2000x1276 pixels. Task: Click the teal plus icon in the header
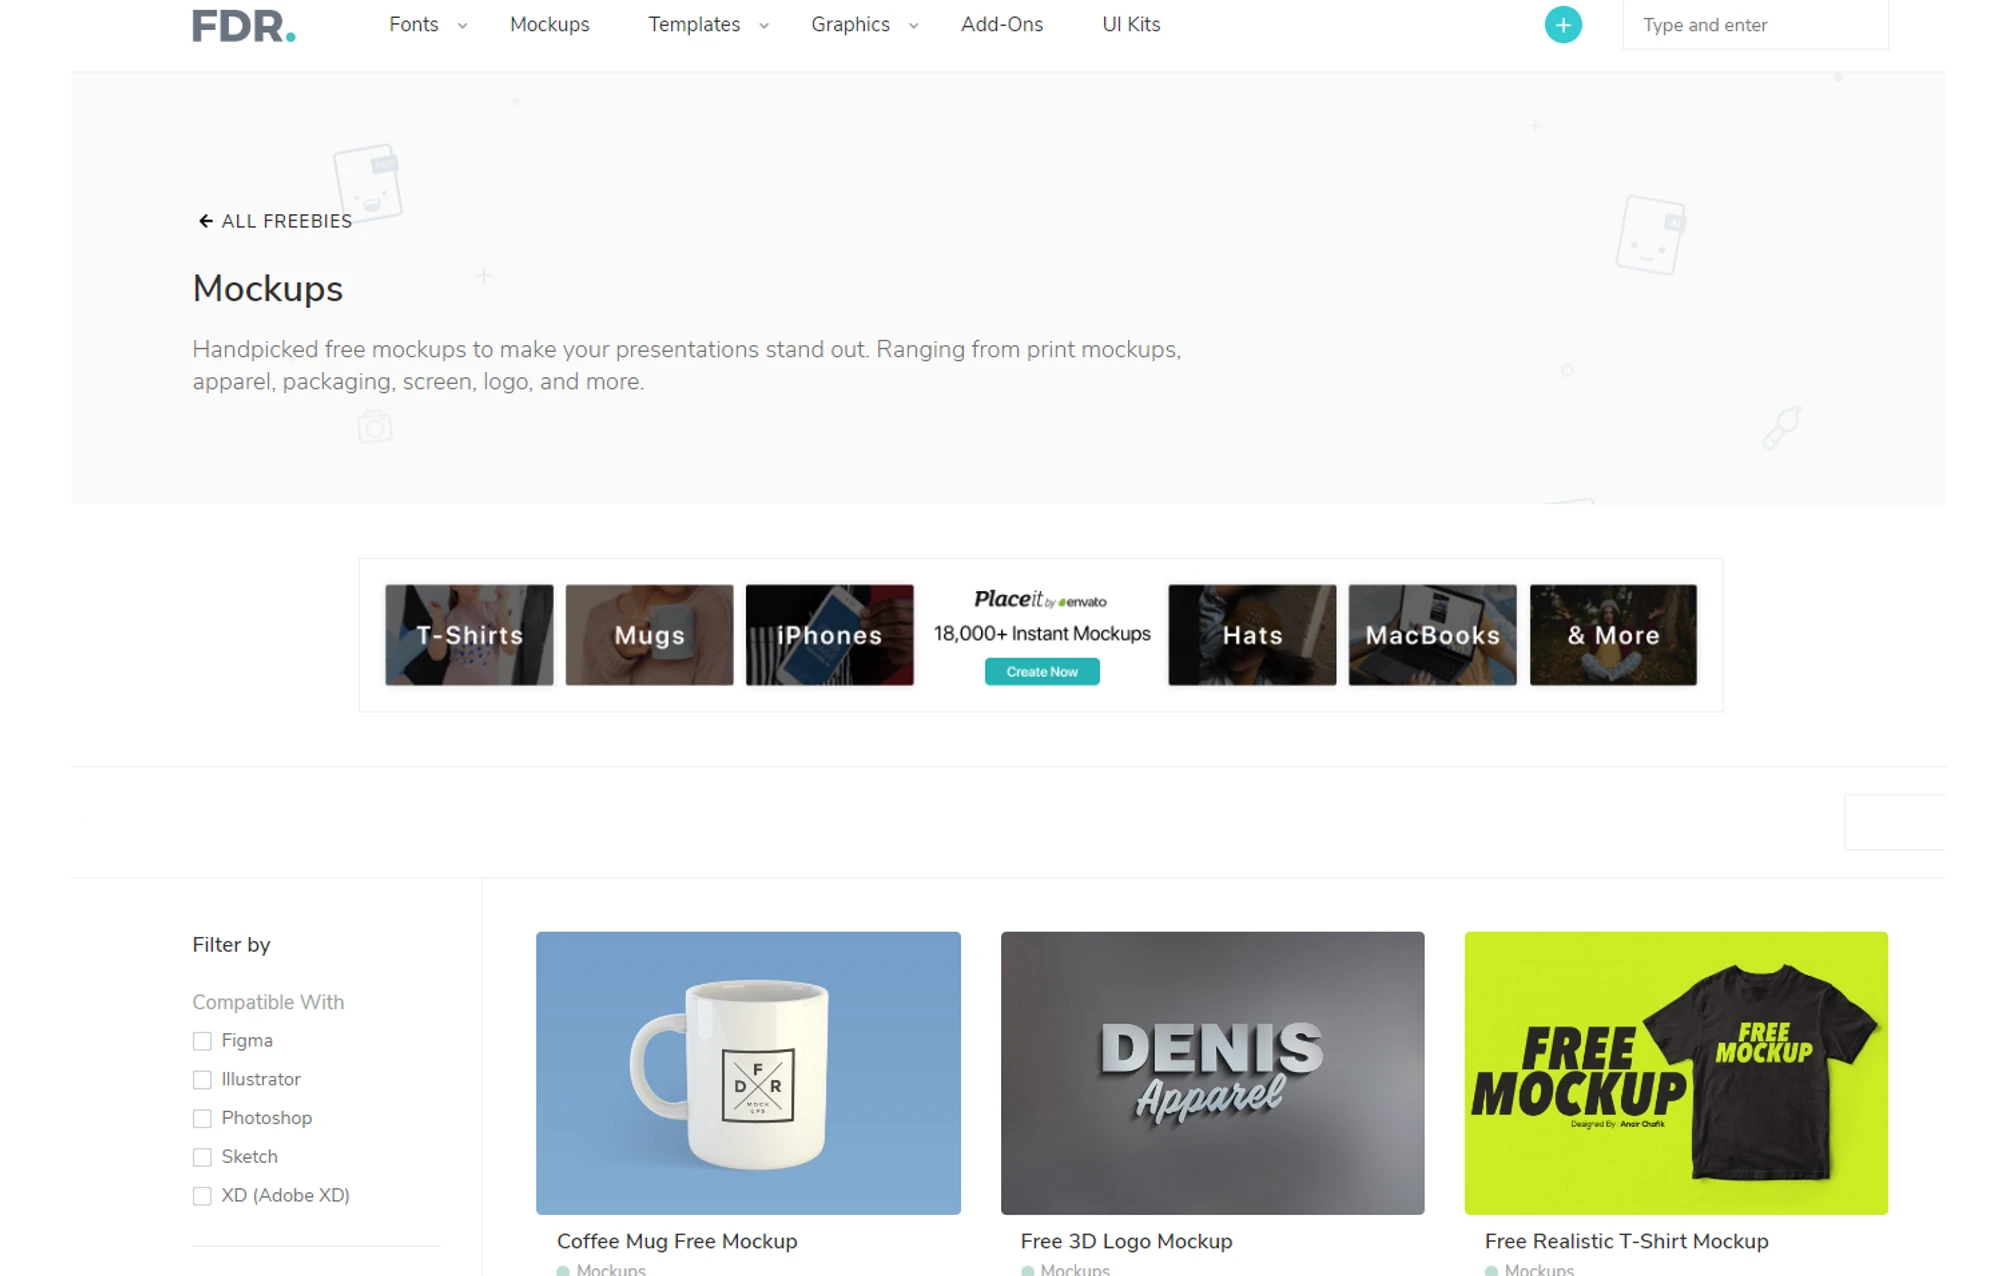[1562, 25]
